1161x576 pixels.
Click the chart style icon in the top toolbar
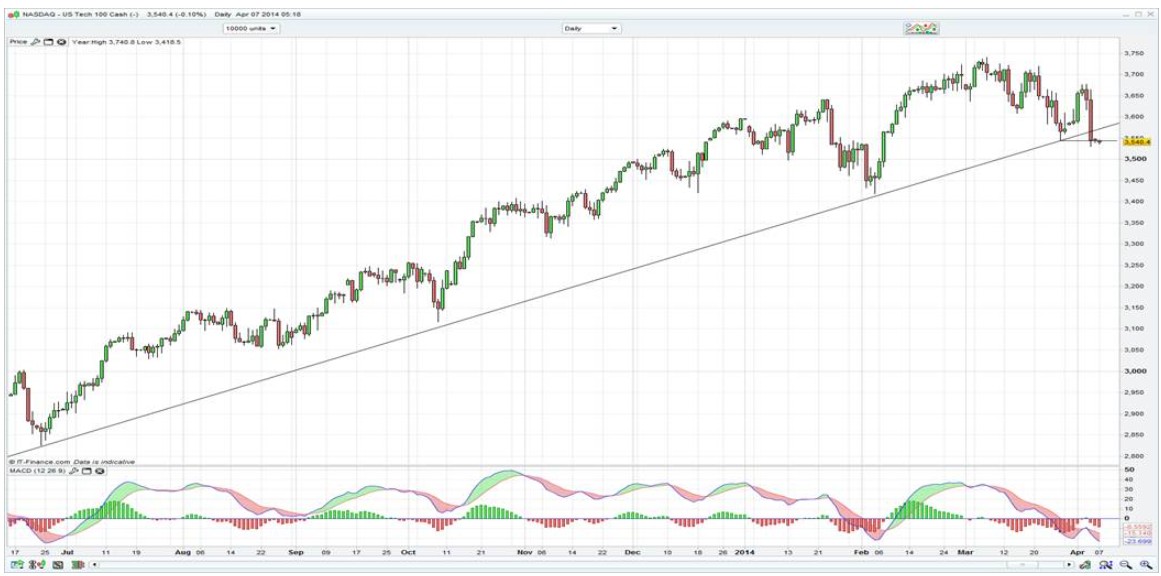point(921,28)
